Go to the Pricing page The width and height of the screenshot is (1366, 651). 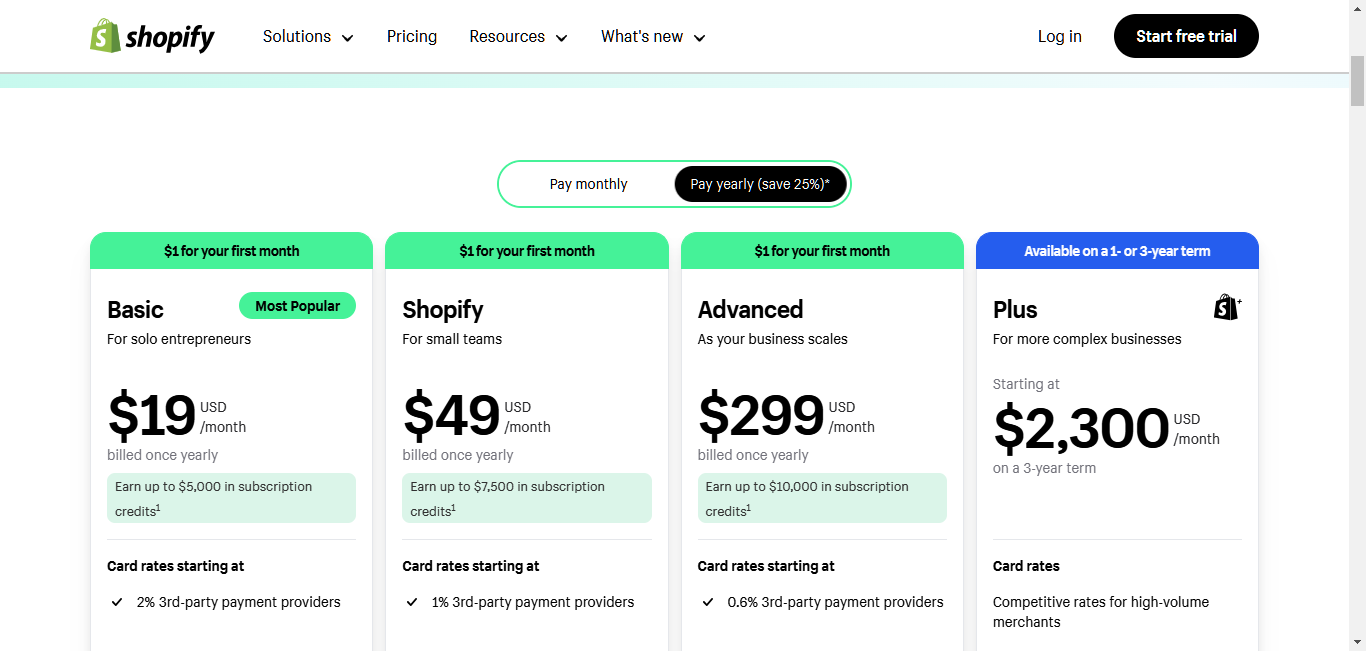pos(412,37)
